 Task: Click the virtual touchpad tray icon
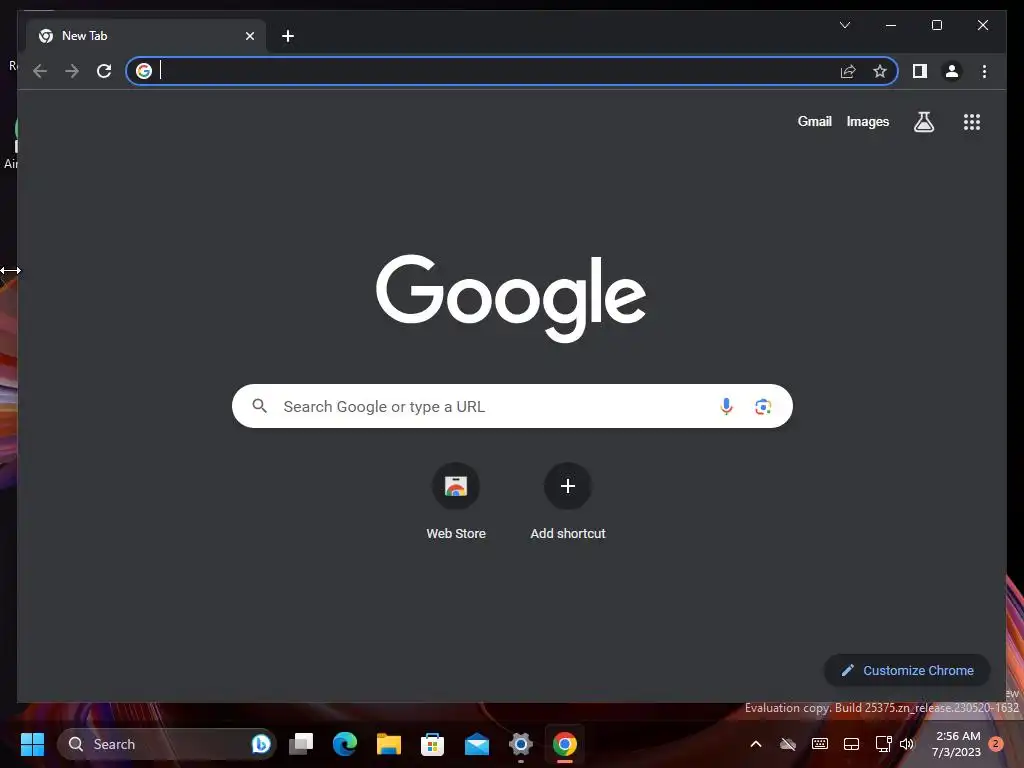(852, 744)
